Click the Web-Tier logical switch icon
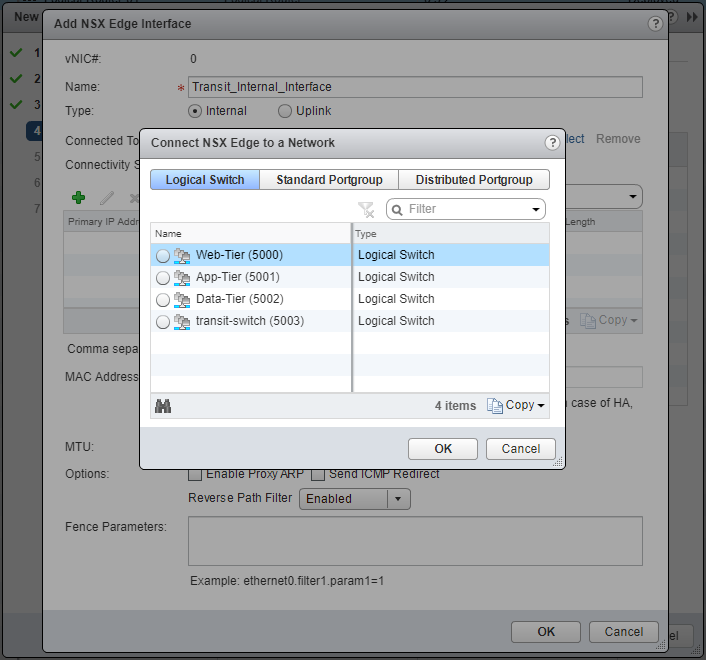This screenshot has width=706, height=660. tap(182, 255)
